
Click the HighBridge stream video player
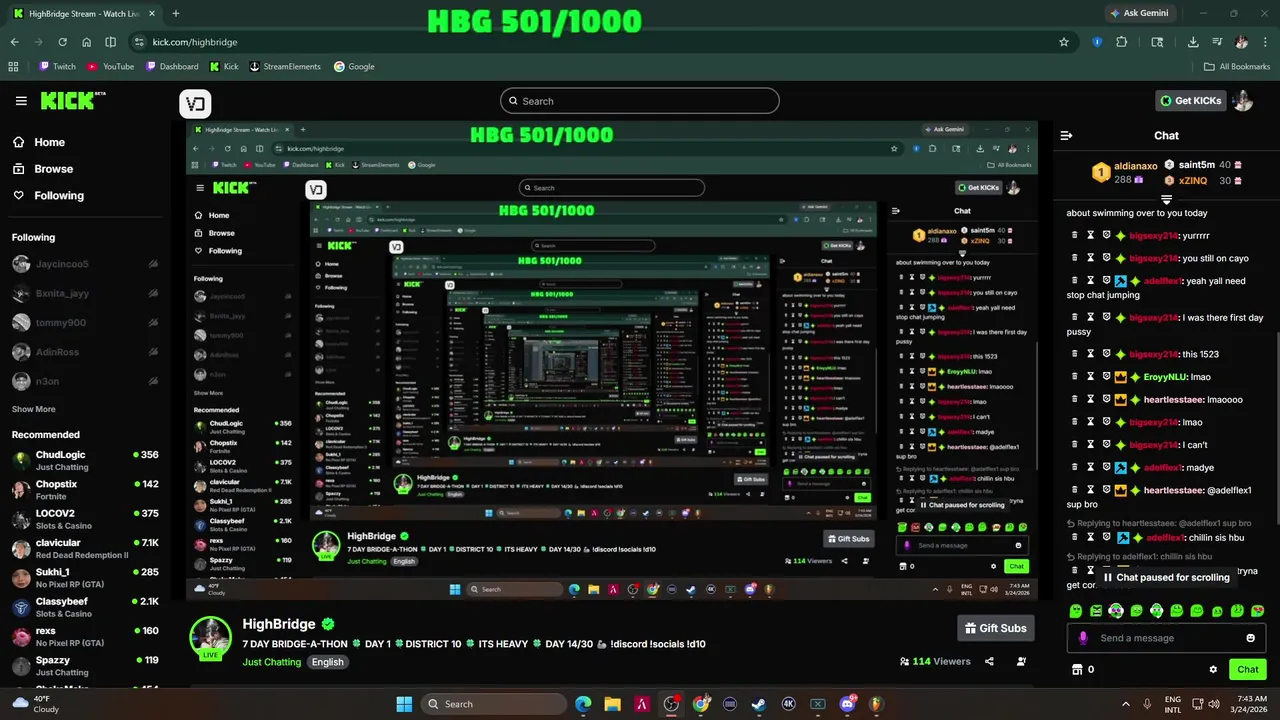612,360
